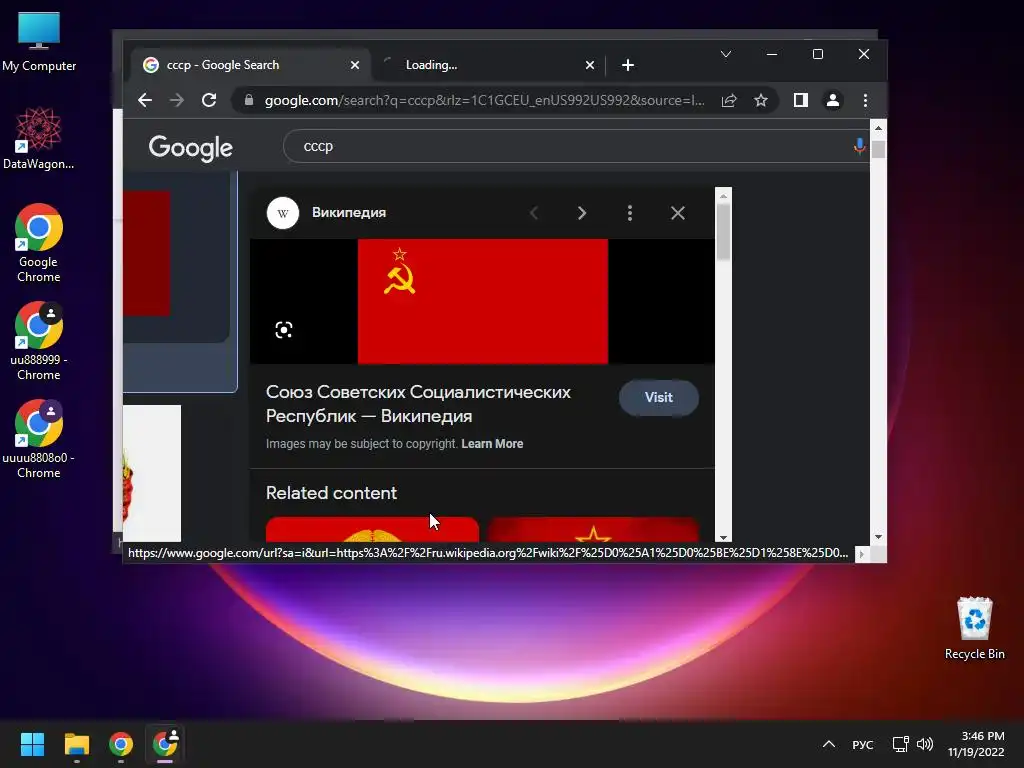Open the second related content thumbnail
The image size is (1024, 768).
pos(593,530)
